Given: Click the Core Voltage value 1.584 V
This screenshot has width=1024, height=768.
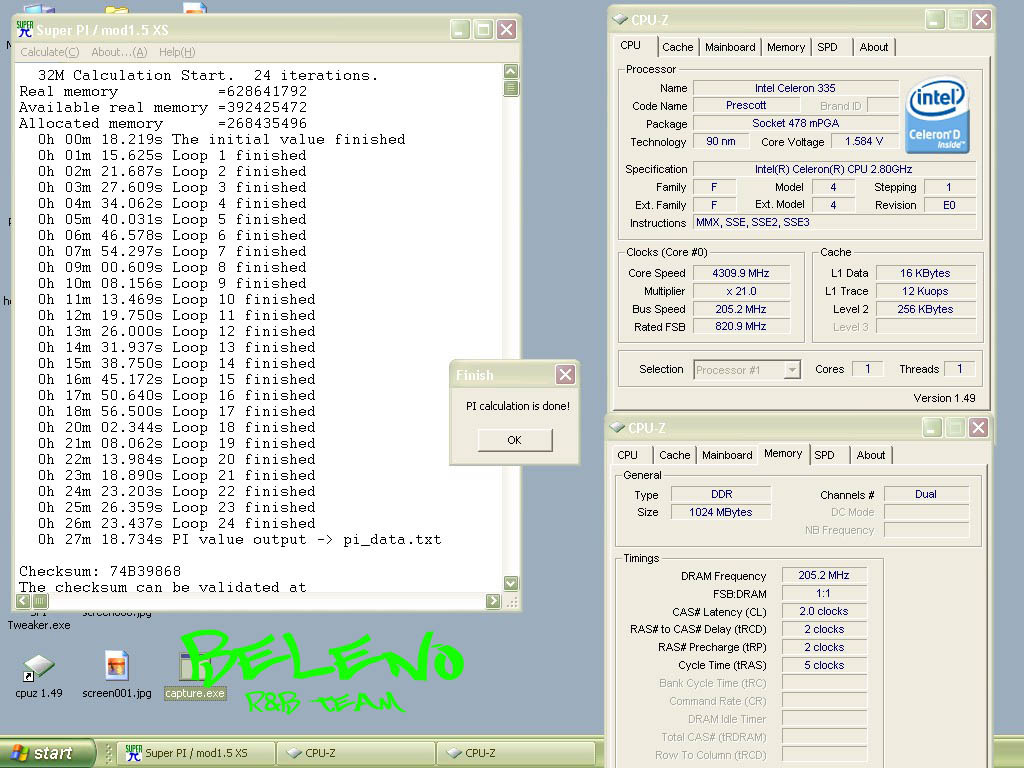Looking at the screenshot, I should [x=863, y=141].
